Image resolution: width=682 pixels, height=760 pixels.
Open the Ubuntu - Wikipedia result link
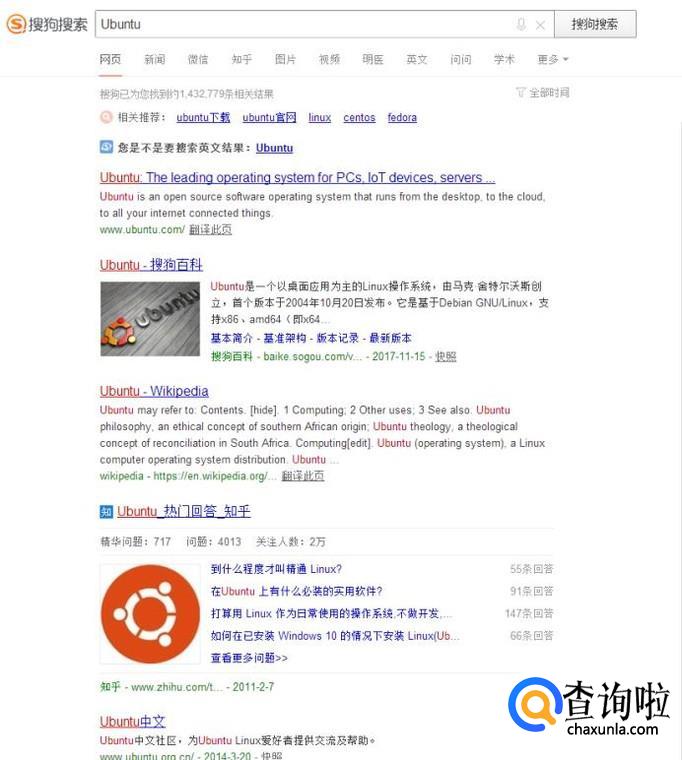pos(154,391)
